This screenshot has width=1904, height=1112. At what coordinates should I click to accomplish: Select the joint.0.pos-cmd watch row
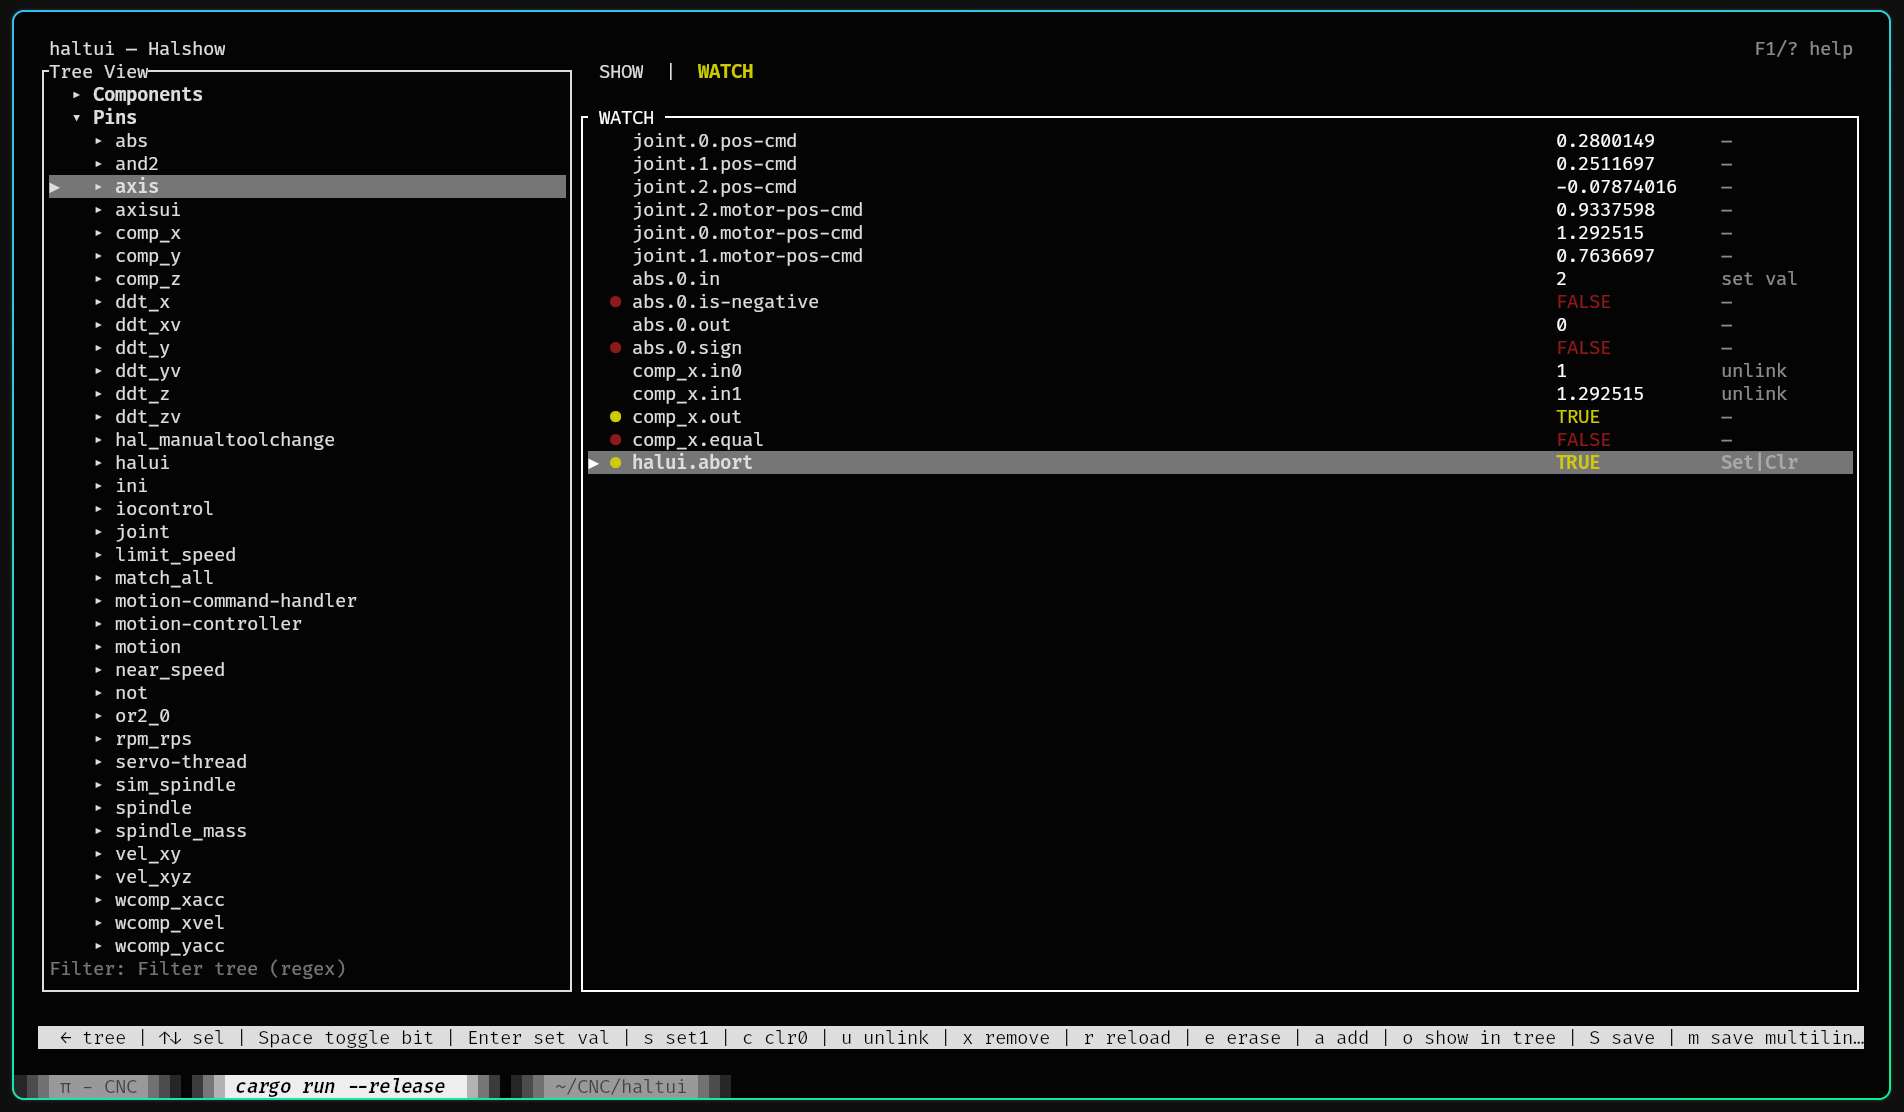(1220, 141)
